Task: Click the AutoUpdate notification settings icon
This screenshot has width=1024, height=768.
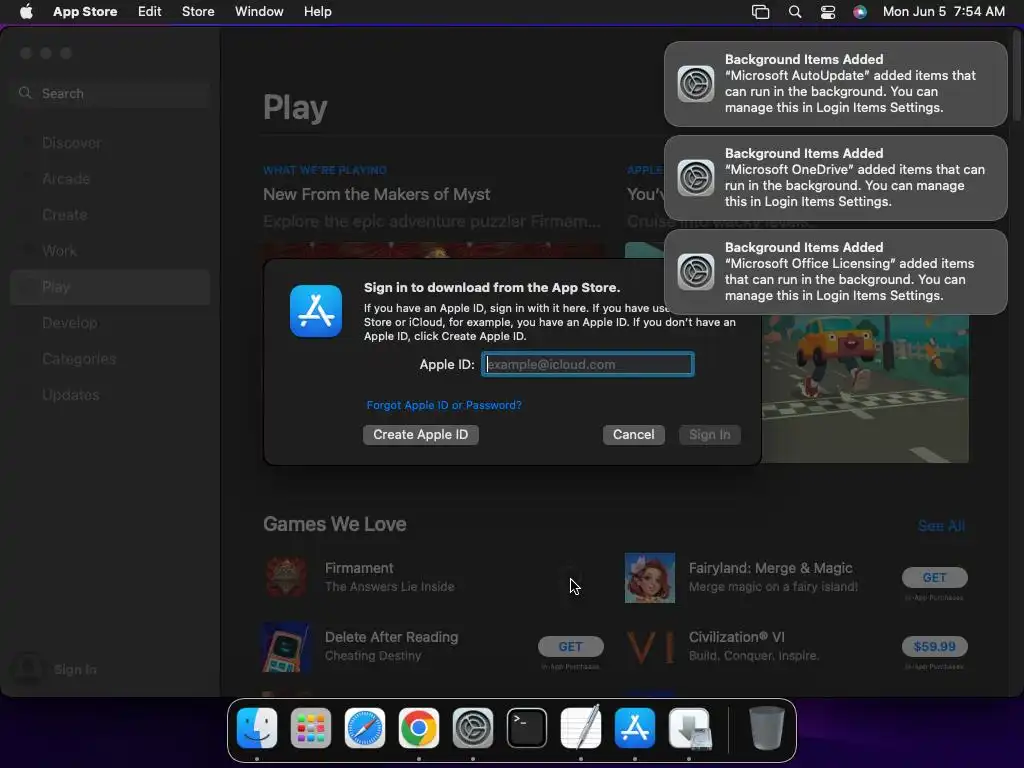Action: [696, 84]
